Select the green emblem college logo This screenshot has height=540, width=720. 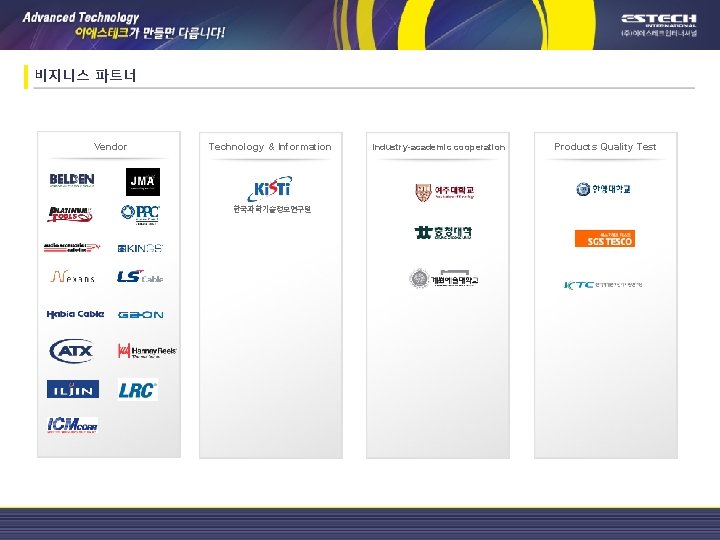443,233
